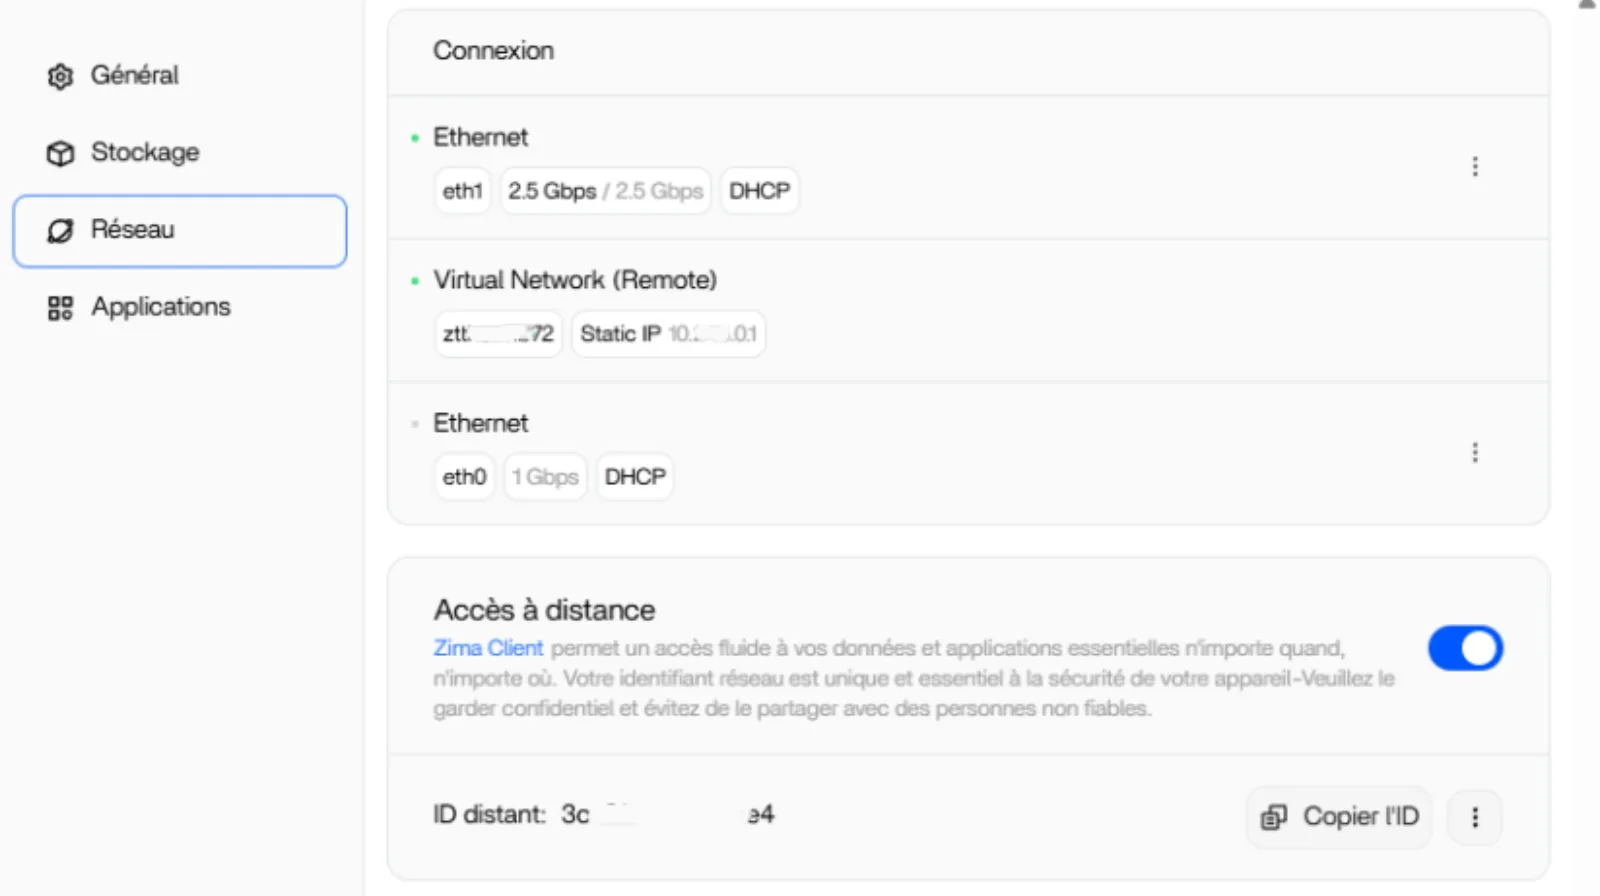Click the 2.5 Gbps speed badge for eth1
The image size is (1600, 896).
point(605,190)
